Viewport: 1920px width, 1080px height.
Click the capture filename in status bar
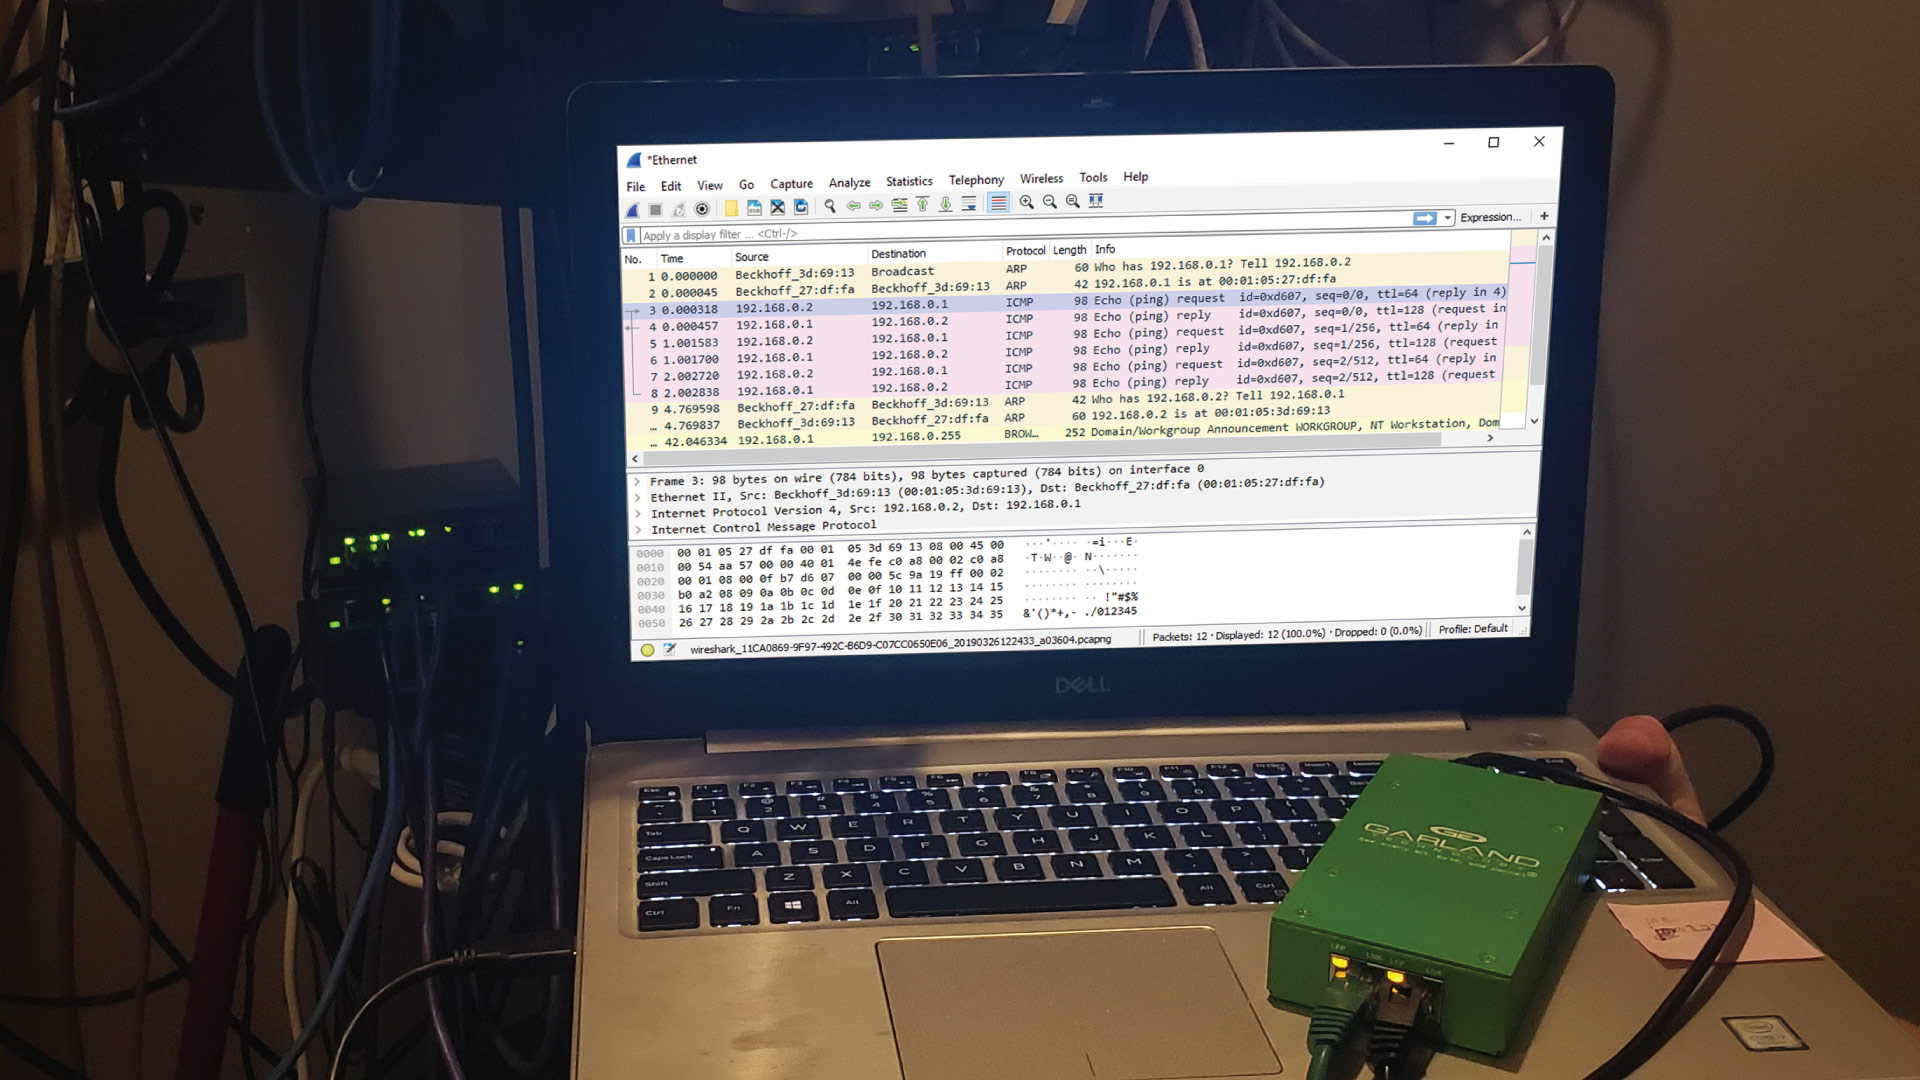click(x=900, y=644)
